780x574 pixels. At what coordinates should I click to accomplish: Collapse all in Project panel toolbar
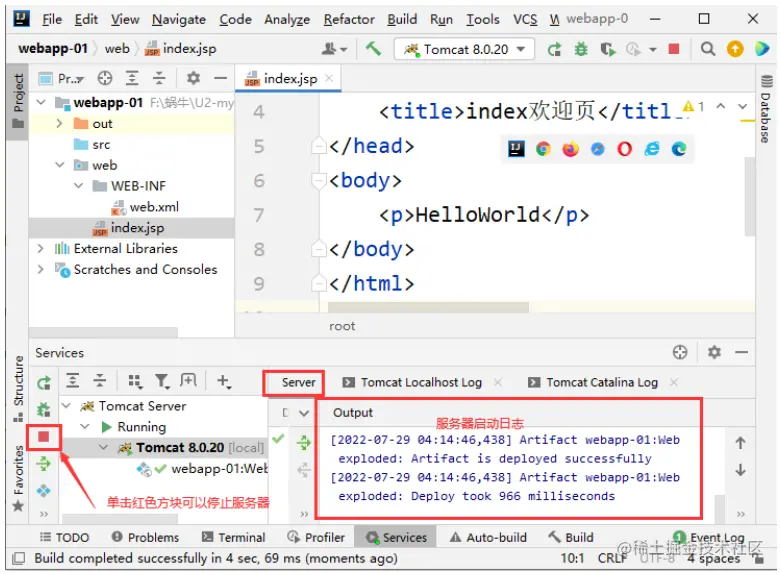tap(159, 78)
